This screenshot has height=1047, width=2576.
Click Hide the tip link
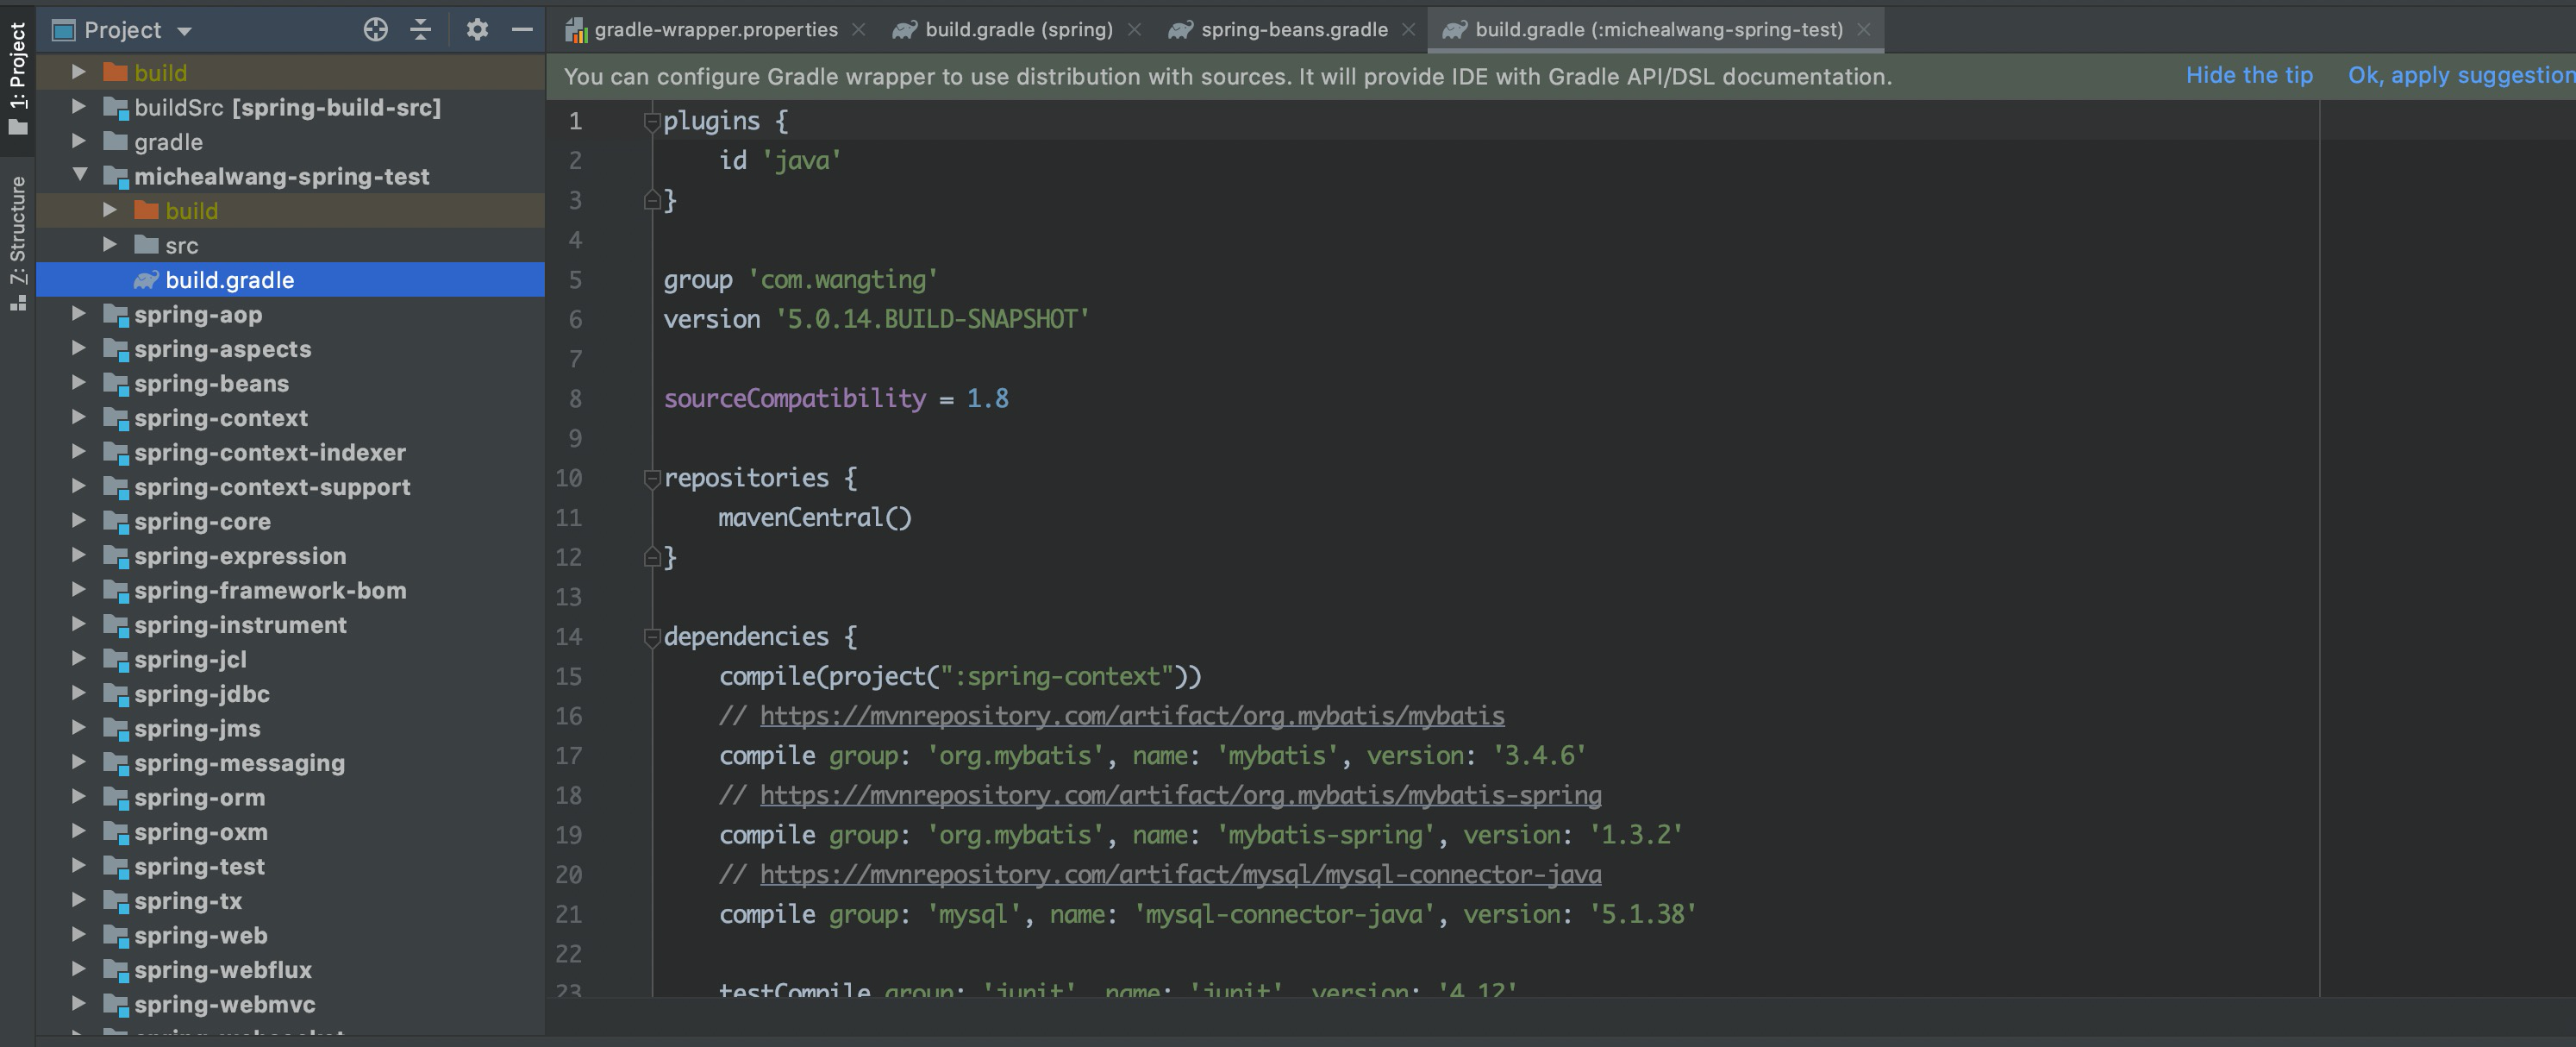[2248, 76]
